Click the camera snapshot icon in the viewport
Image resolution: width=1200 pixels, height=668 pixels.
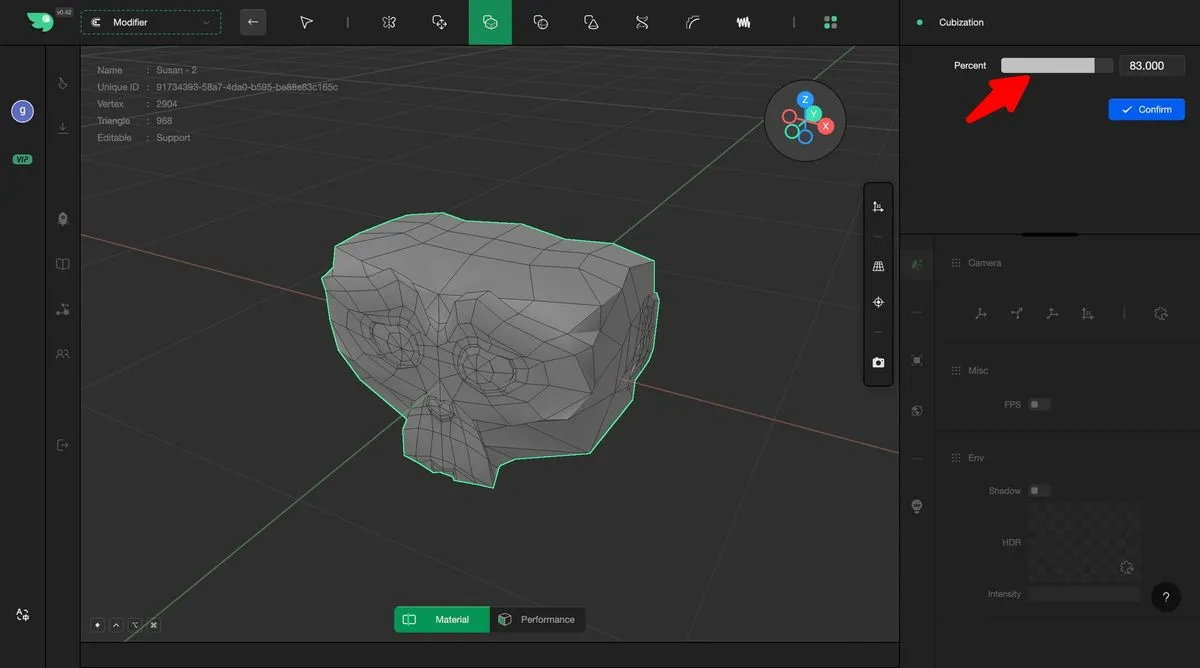click(878, 363)
